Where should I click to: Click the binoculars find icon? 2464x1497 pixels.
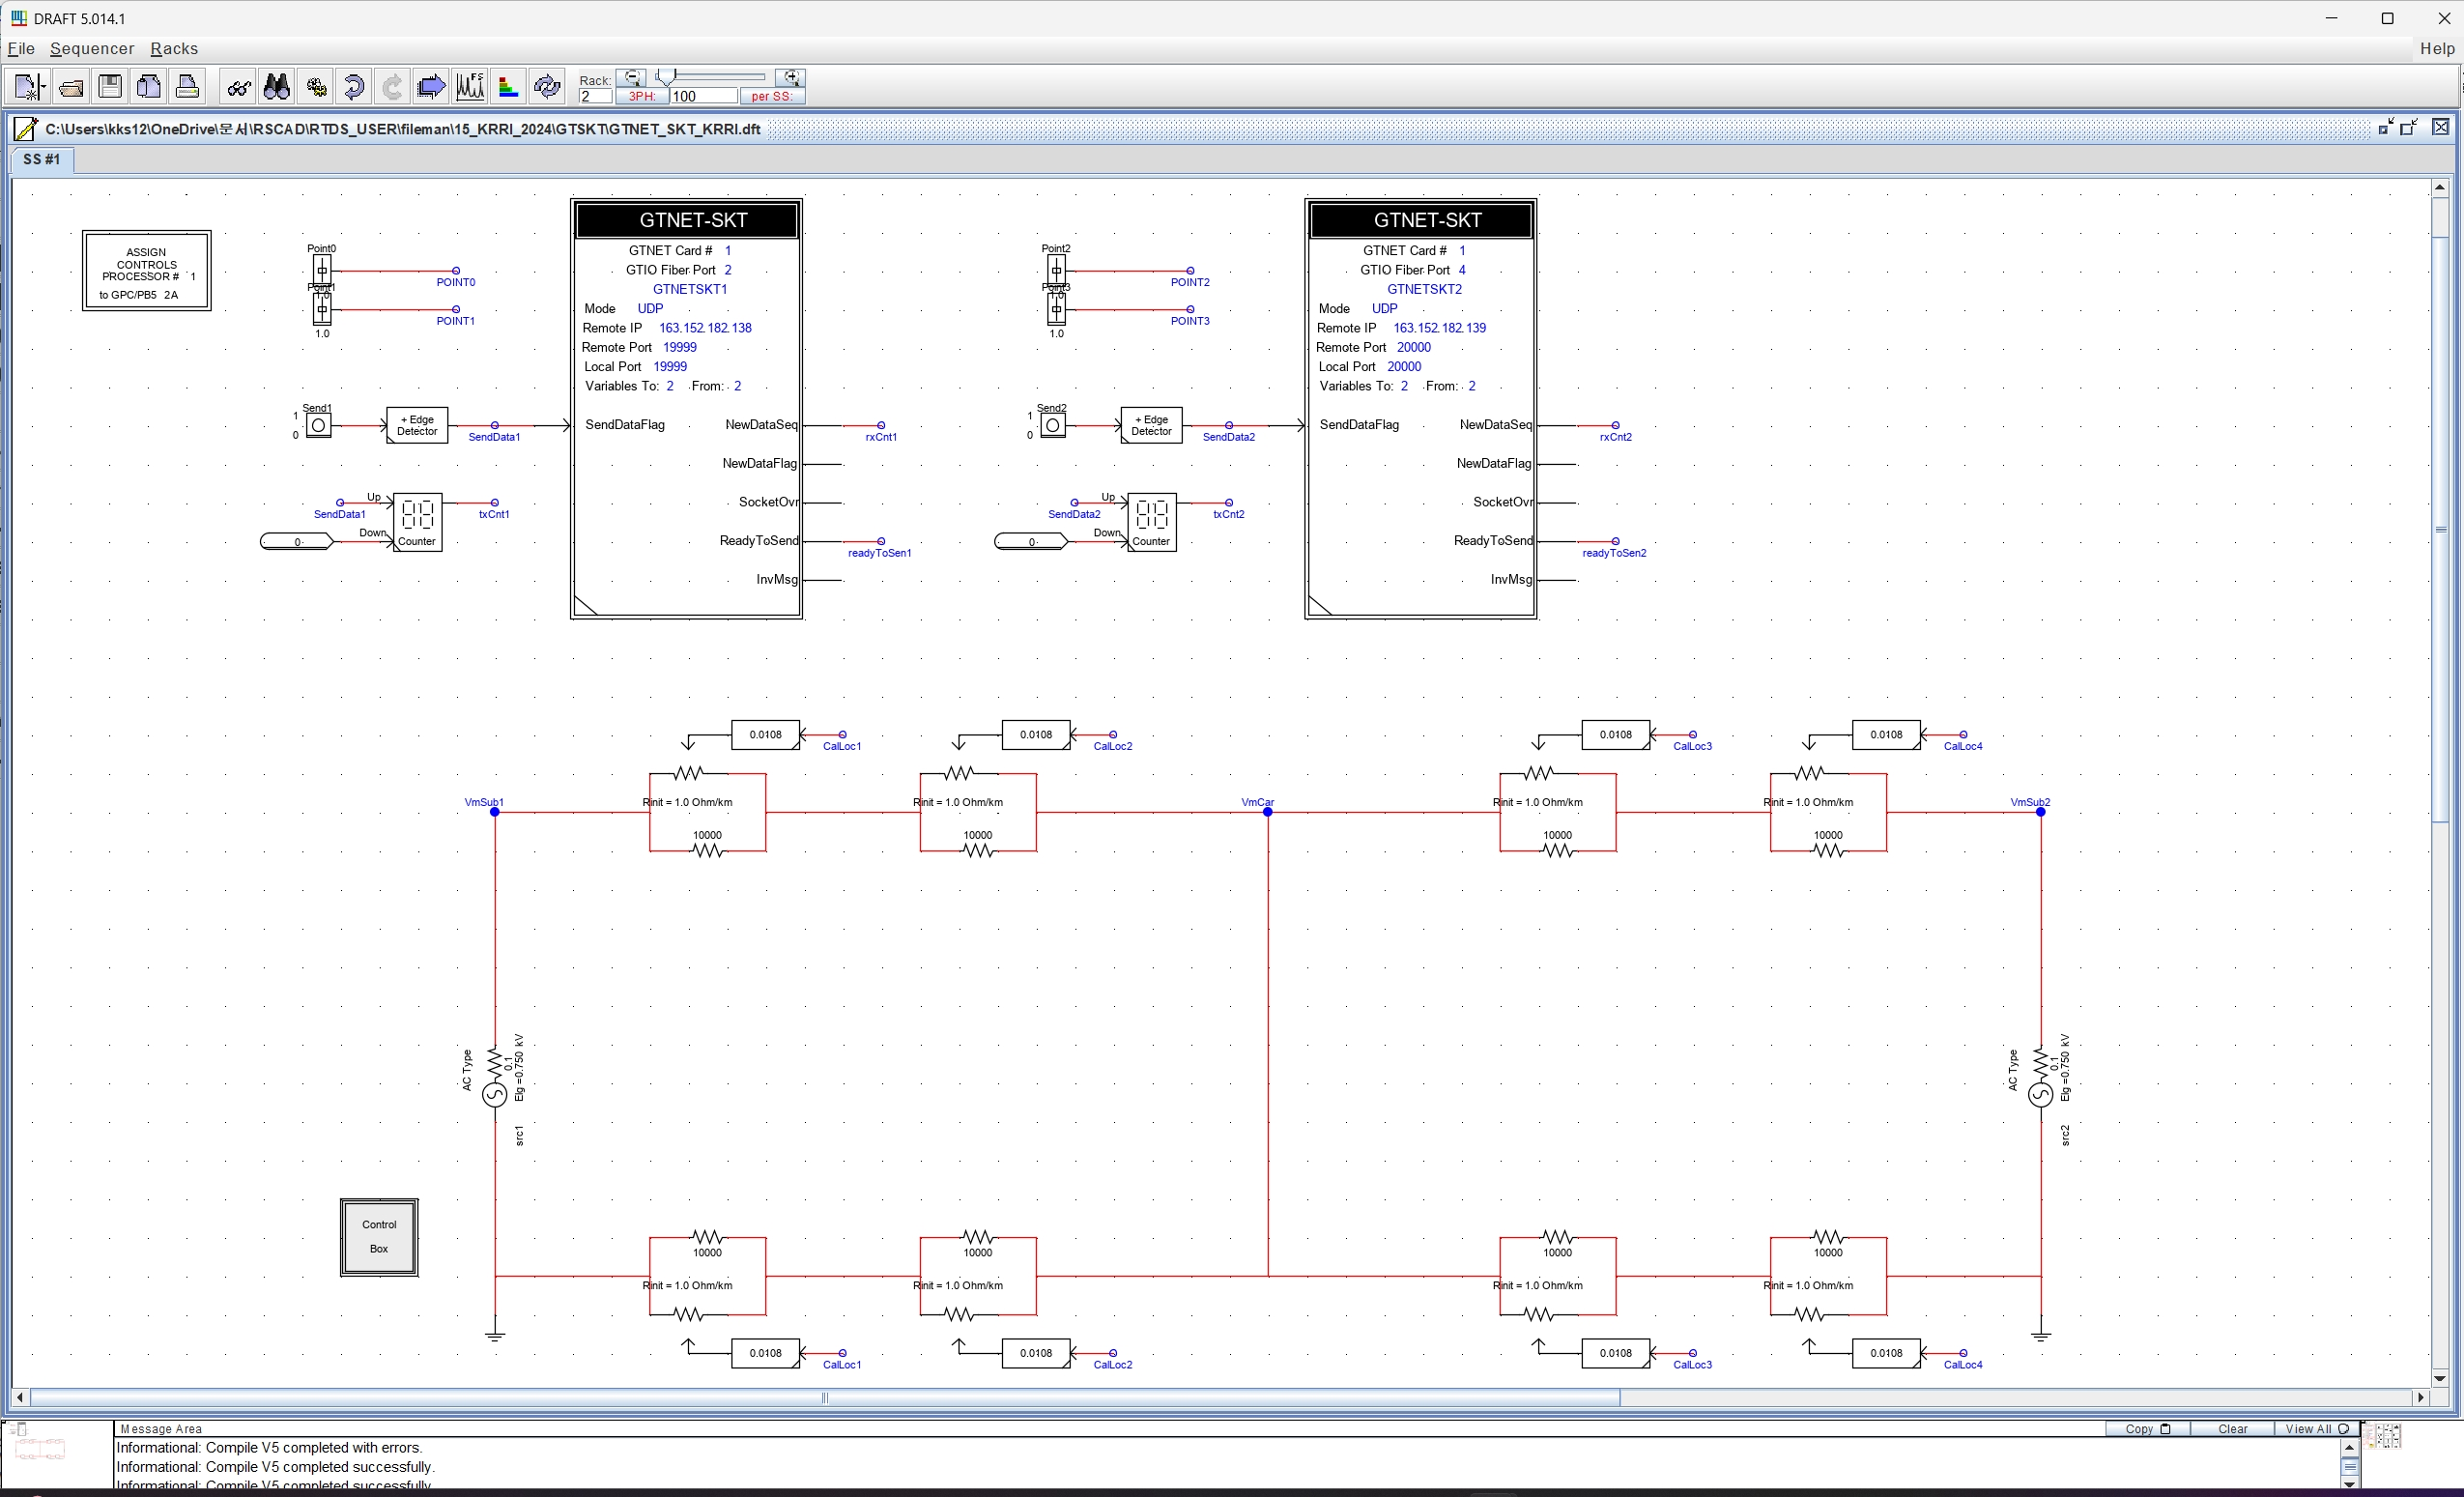[277, 87]
